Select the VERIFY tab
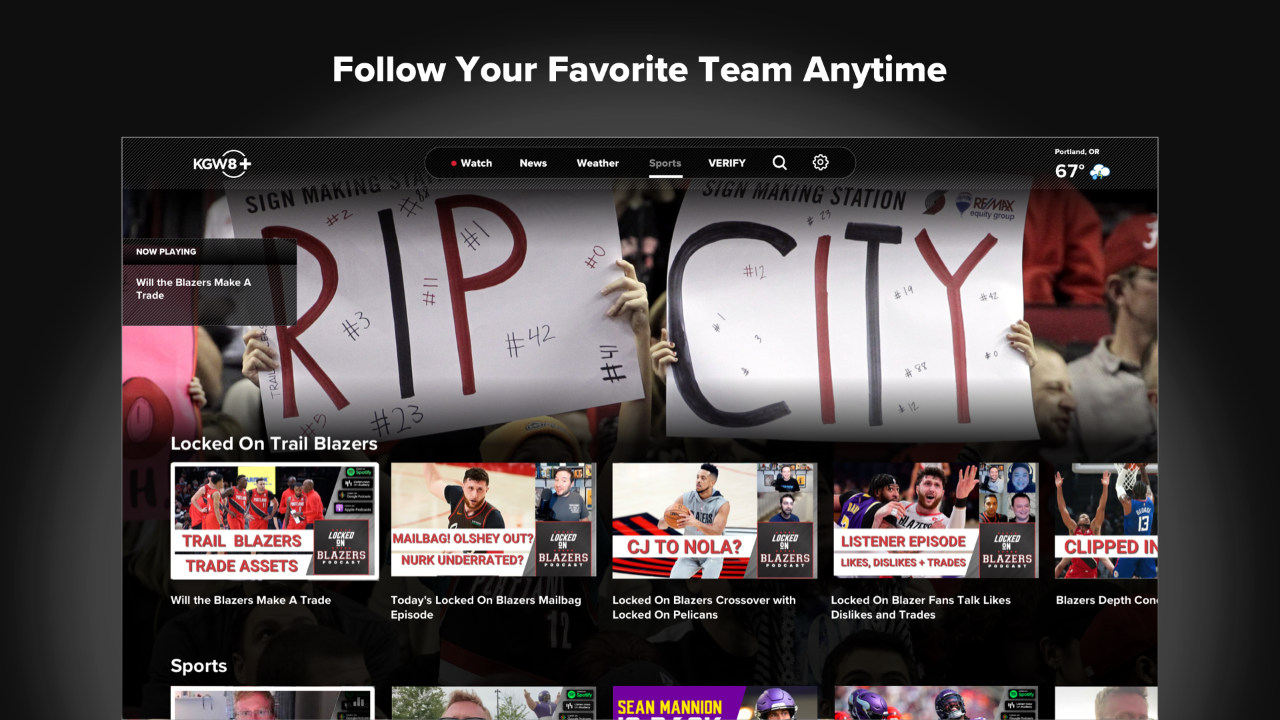Screen dimensions: 1280x720 (x=727, y=163)
